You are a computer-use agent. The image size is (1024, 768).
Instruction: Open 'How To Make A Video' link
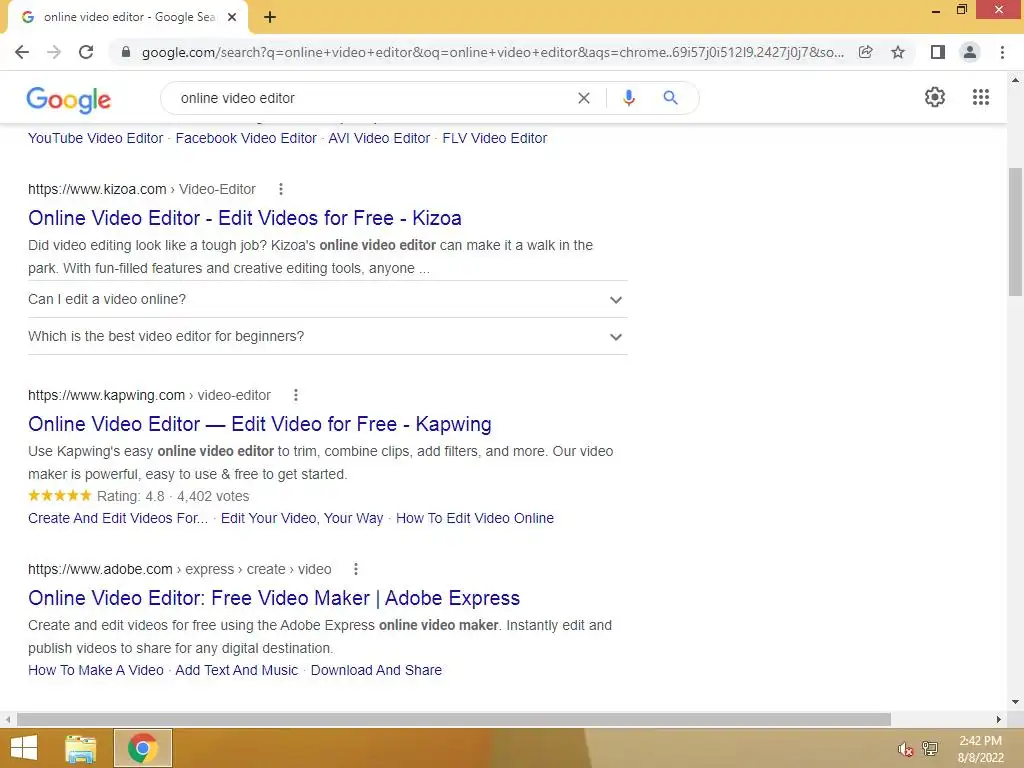coord(96,671)
